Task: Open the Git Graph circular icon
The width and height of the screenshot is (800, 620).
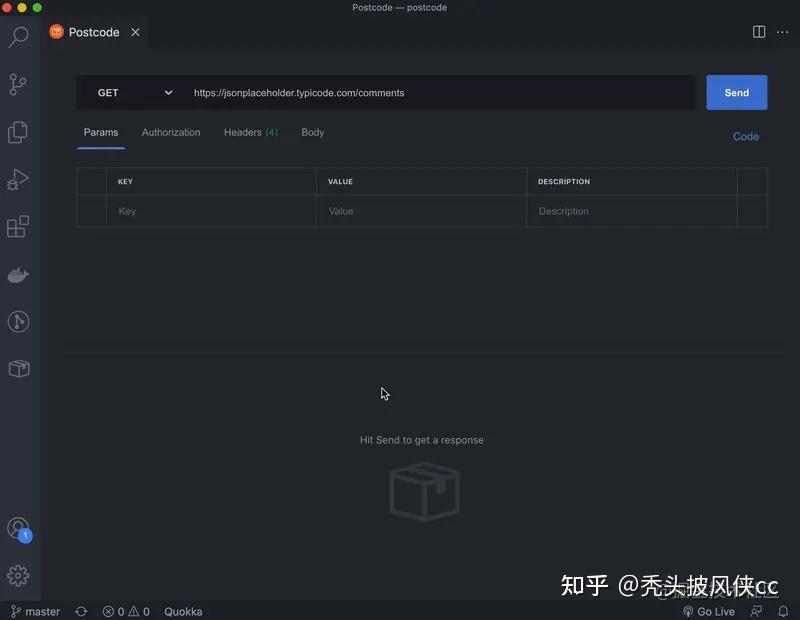Action: click(18, 322)
